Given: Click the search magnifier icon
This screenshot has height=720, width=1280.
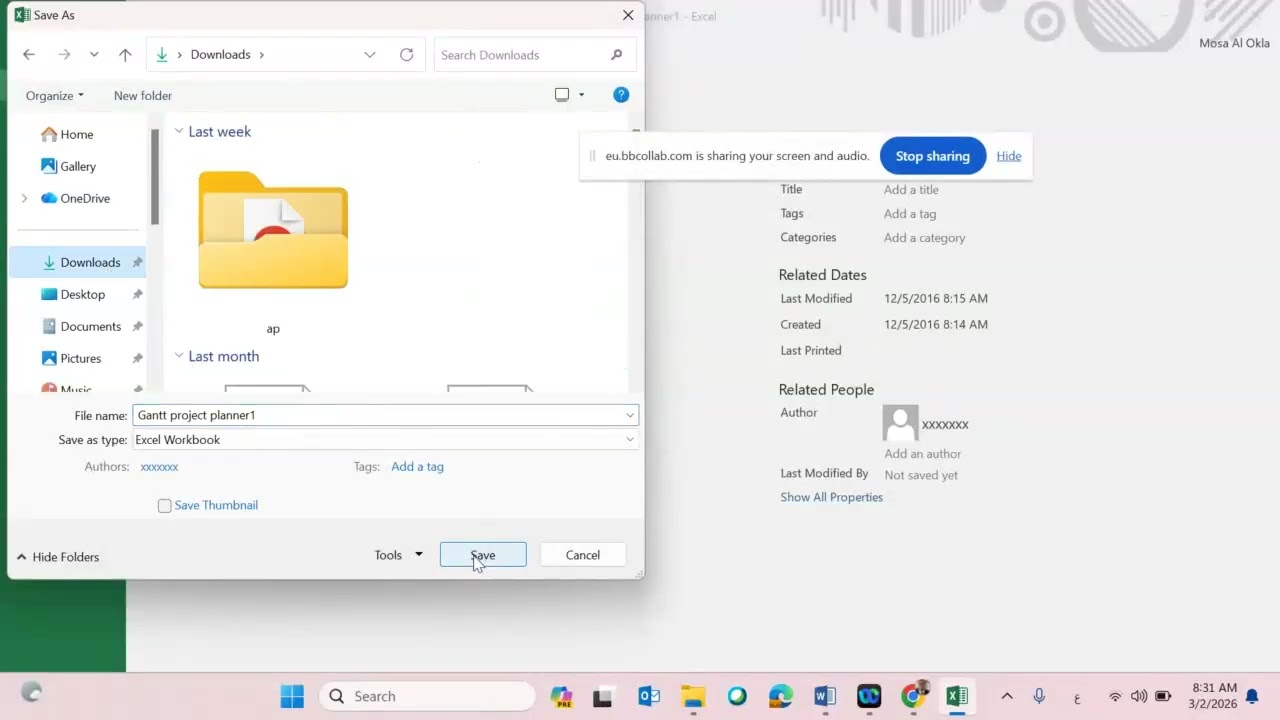Looking at the screenshot, I should (616, 55).
